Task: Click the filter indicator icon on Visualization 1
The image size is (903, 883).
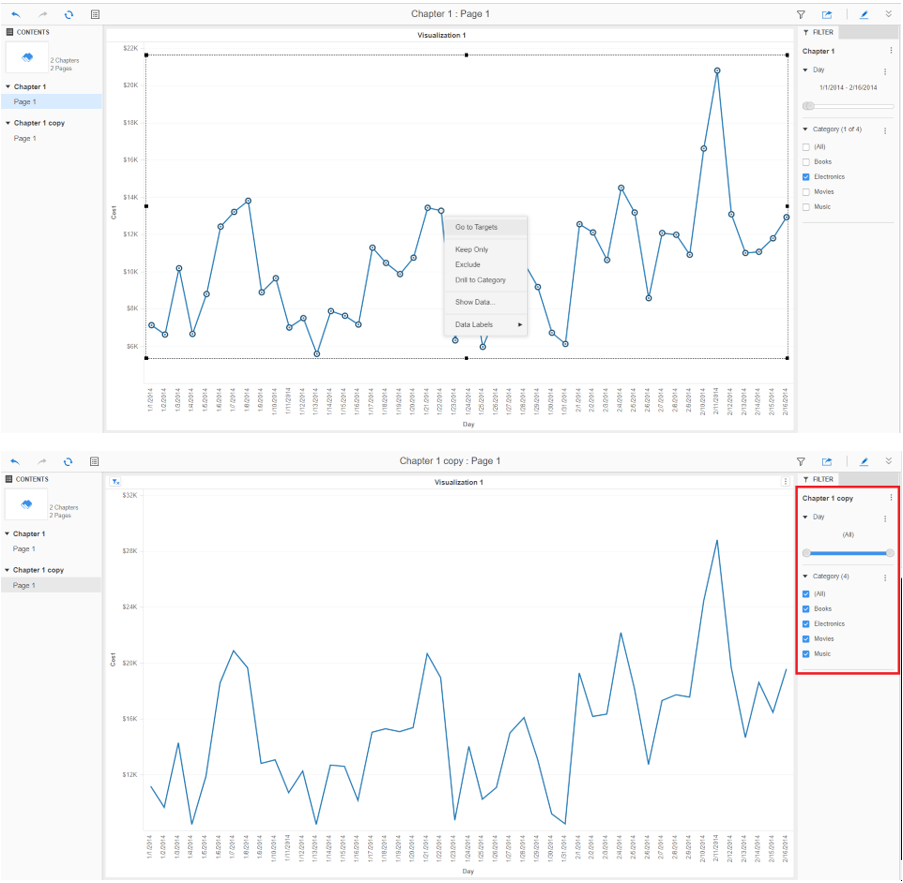Action: [x=113, y=482]
